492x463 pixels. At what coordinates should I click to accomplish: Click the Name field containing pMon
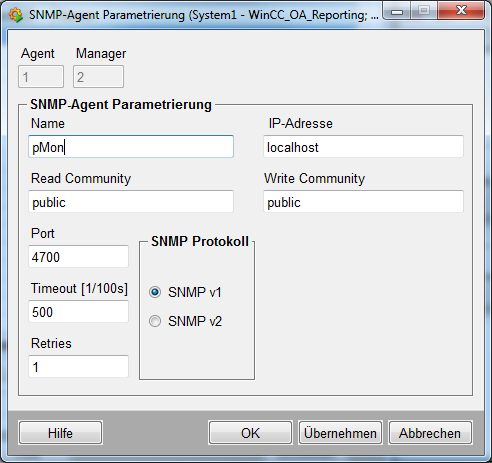point(131,147)
